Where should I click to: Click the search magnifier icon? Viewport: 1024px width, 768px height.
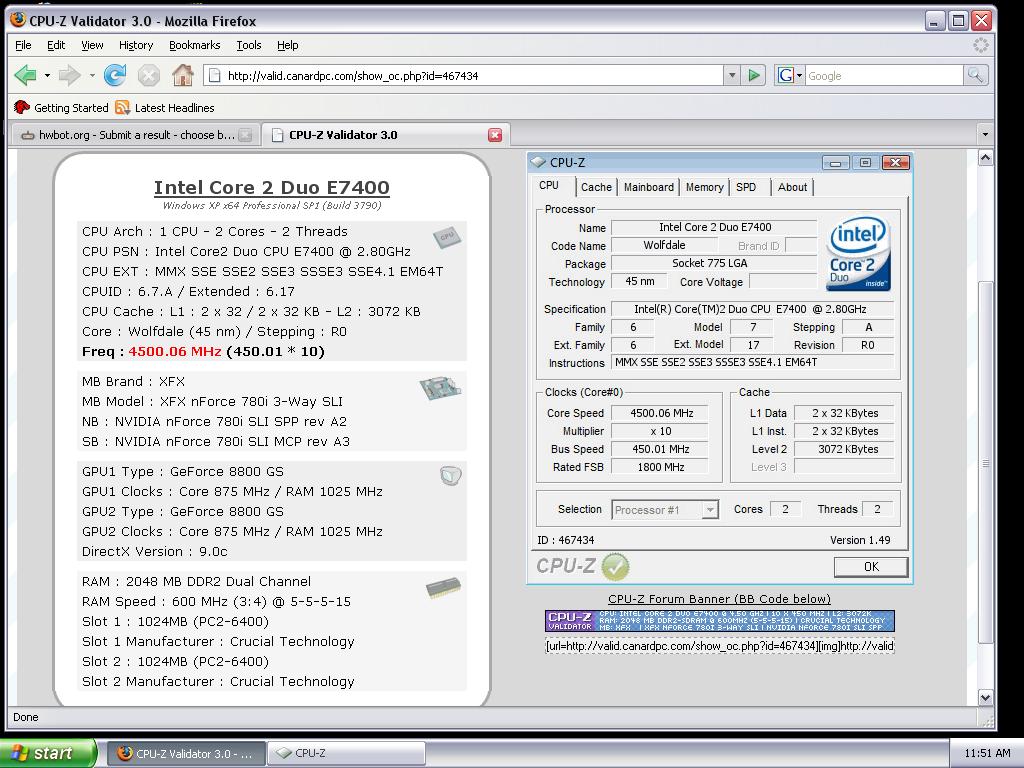point(975,76)
